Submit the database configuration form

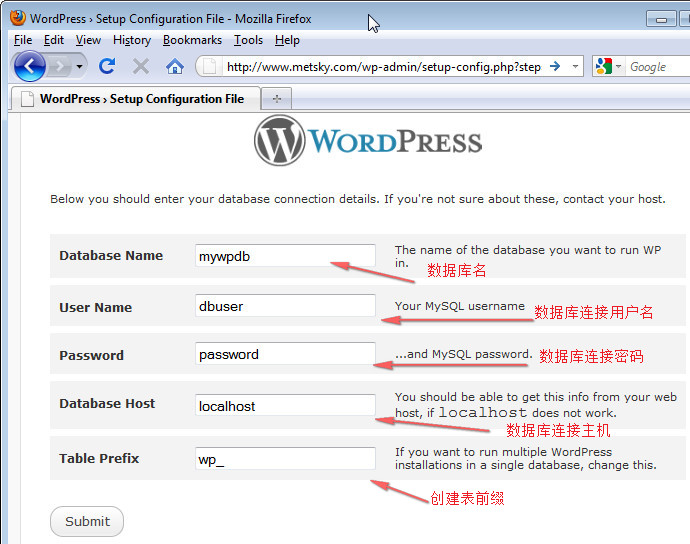tap(87, 521)
